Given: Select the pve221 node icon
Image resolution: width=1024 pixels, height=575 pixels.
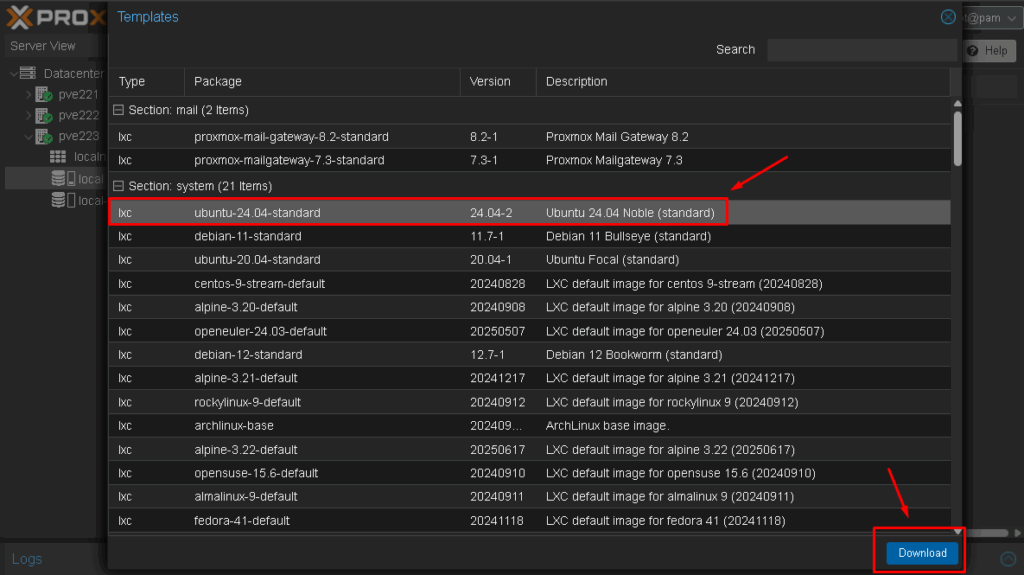Looking at the screenshot, I should tap(43, 95).
